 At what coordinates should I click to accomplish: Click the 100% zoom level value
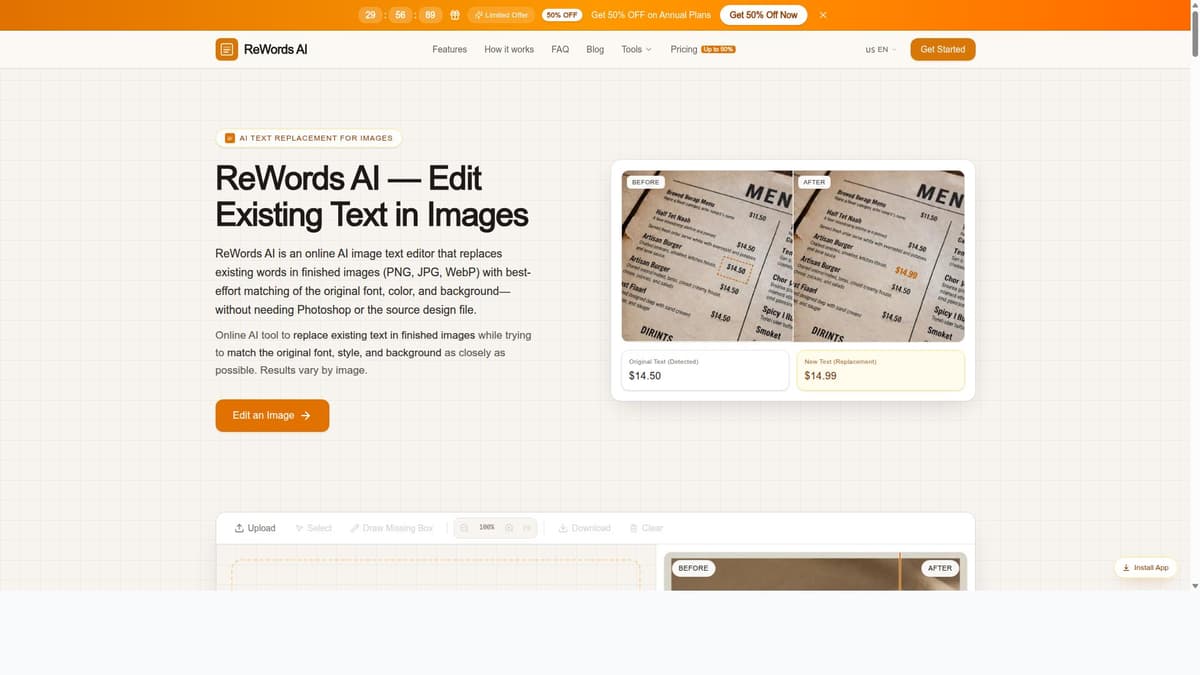click(487, 527)
